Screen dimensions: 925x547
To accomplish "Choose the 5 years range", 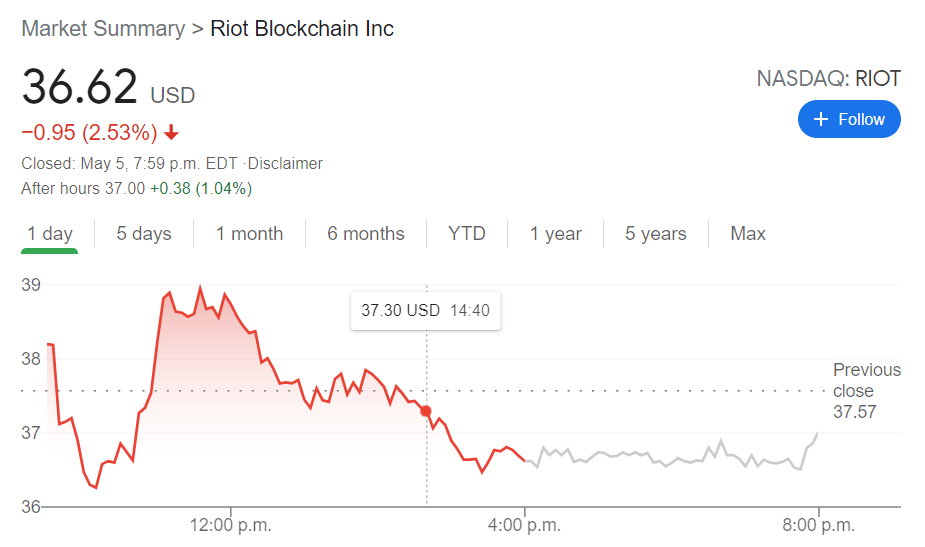I will click(656, 234).
